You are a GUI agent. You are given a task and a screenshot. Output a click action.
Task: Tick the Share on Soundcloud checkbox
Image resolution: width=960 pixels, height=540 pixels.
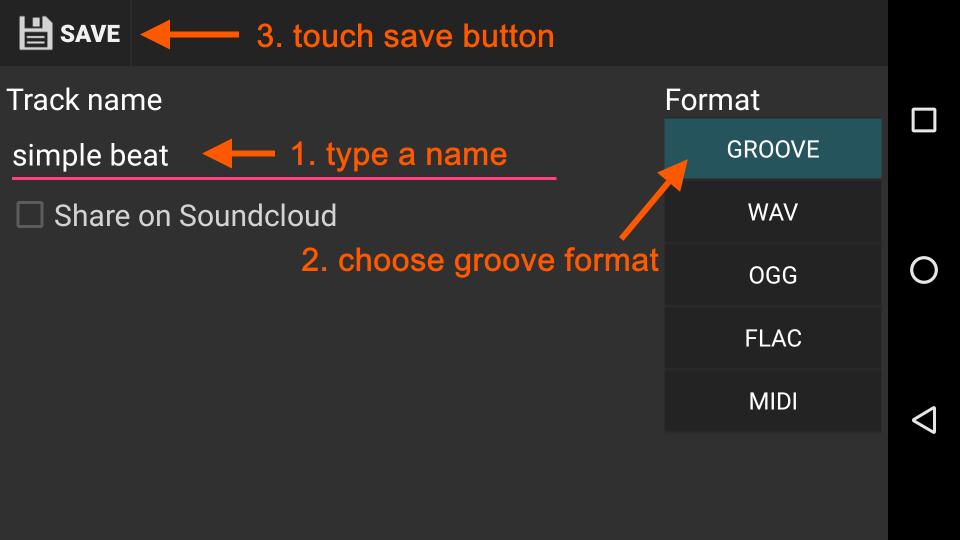point(30,215)
